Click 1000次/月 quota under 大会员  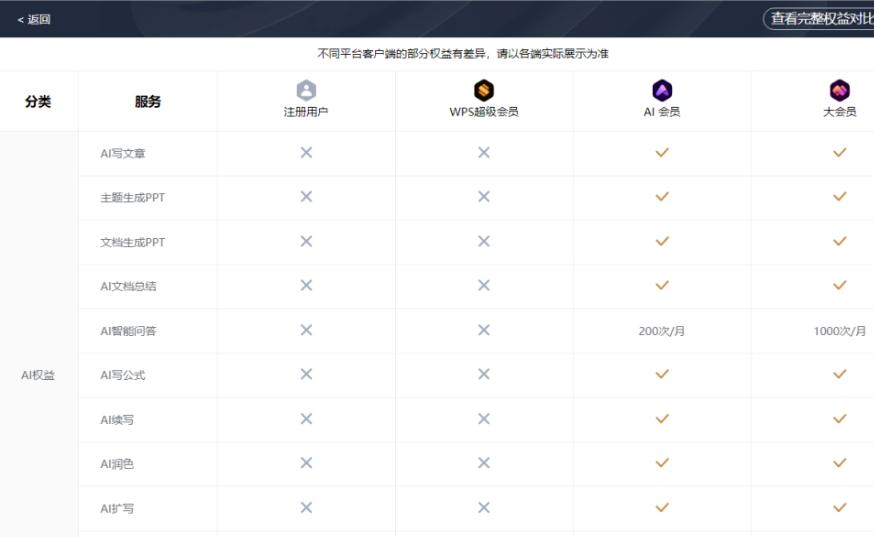(839, 331)
